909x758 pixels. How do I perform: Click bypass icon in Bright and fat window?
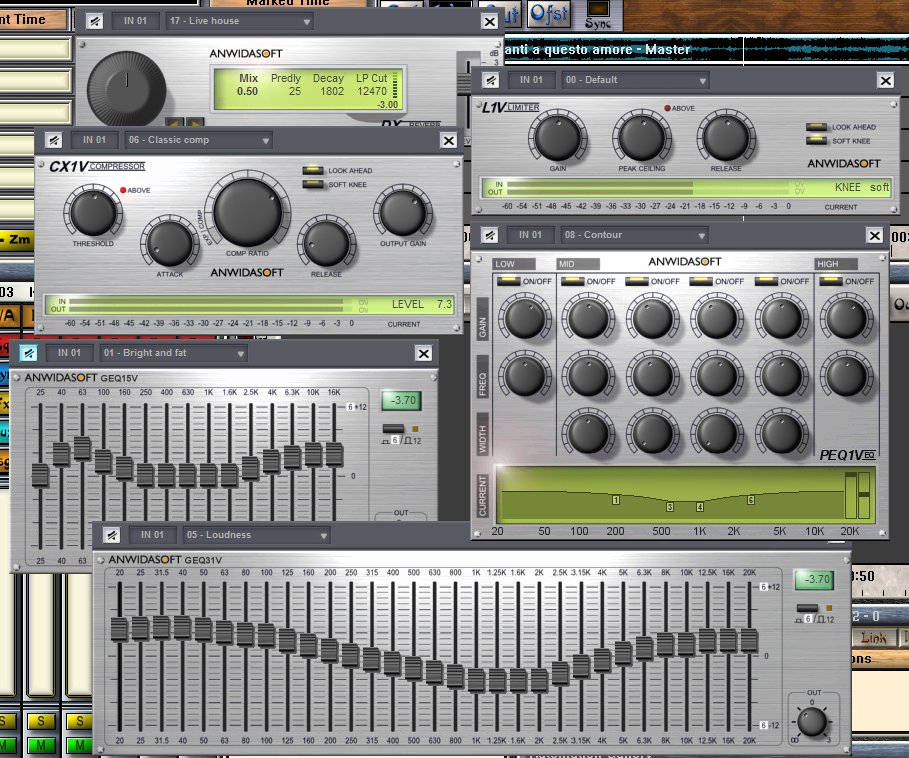pyautogui.click(x=29, y=353)
